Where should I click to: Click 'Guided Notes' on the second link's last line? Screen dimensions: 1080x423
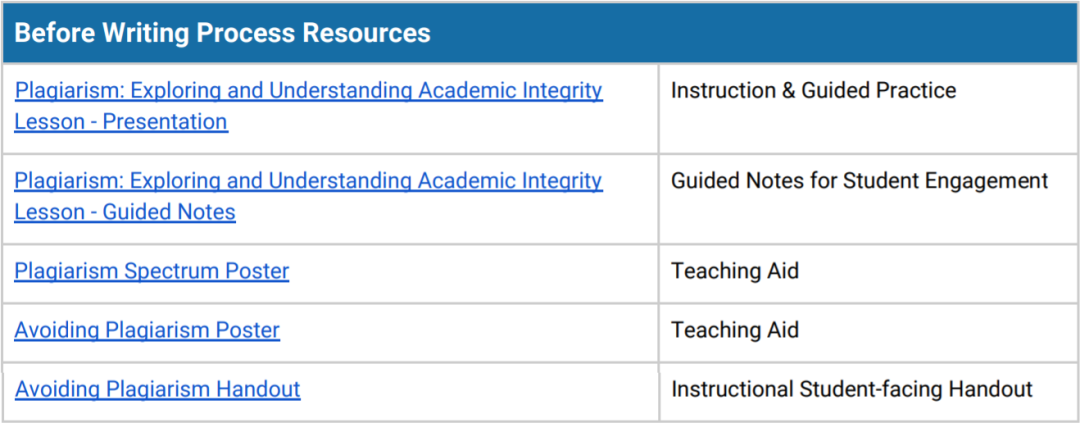[x=169, y=212]
